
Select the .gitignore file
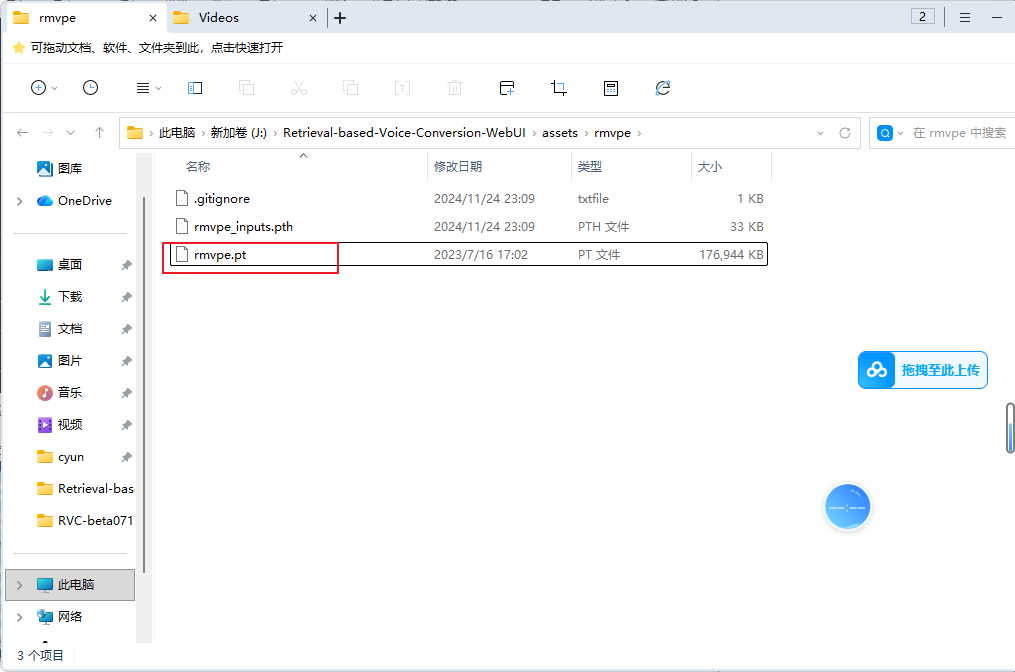(x=469, y=198)
